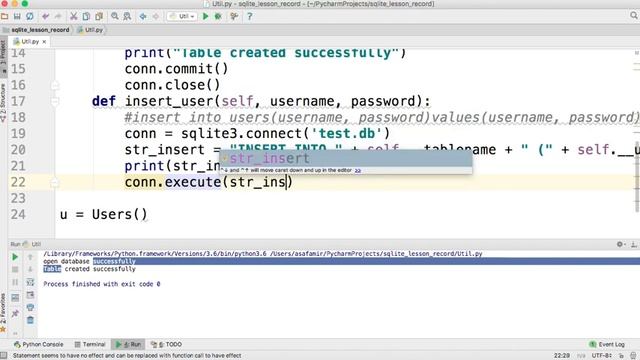
Task: Click the Save All toolbar icon
Action: 17,16
